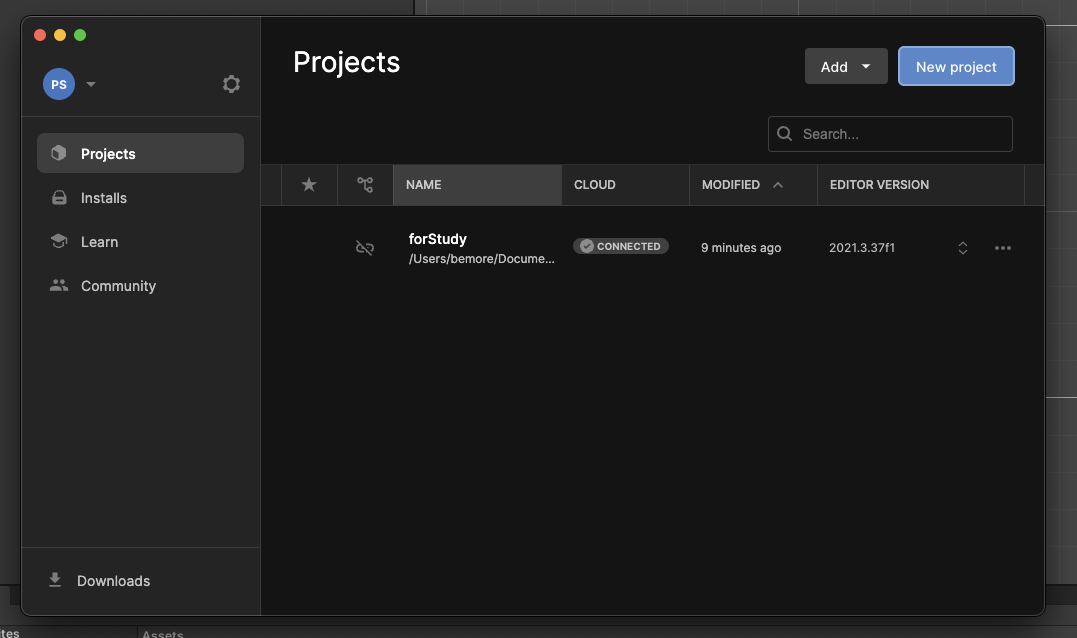This screenshot has height=638, width=1077.
Task: Open the Projects sidebar section
Action: pos(140,153)
